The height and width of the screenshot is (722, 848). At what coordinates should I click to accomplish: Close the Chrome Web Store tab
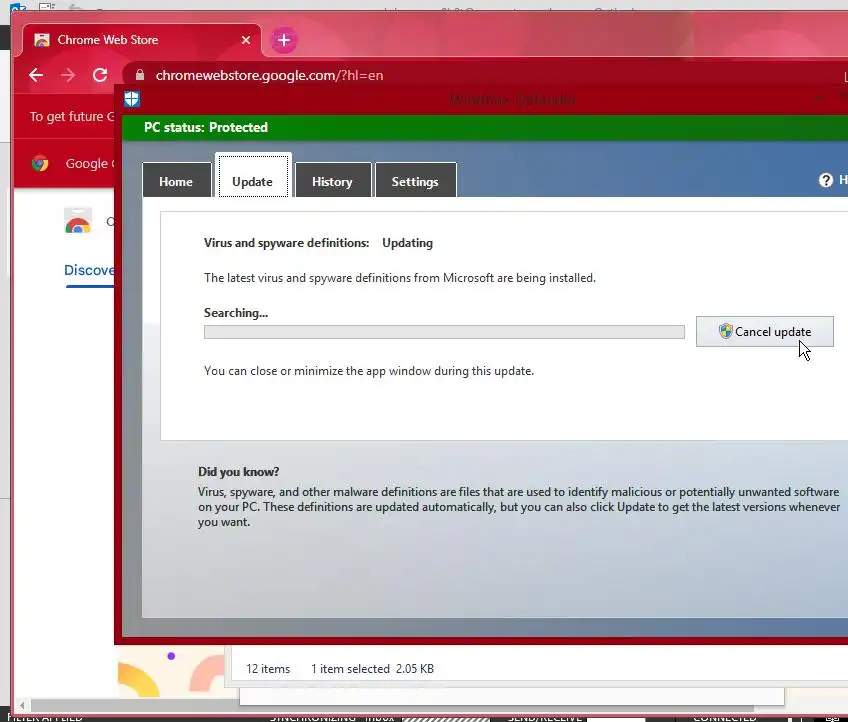(246, 40)
